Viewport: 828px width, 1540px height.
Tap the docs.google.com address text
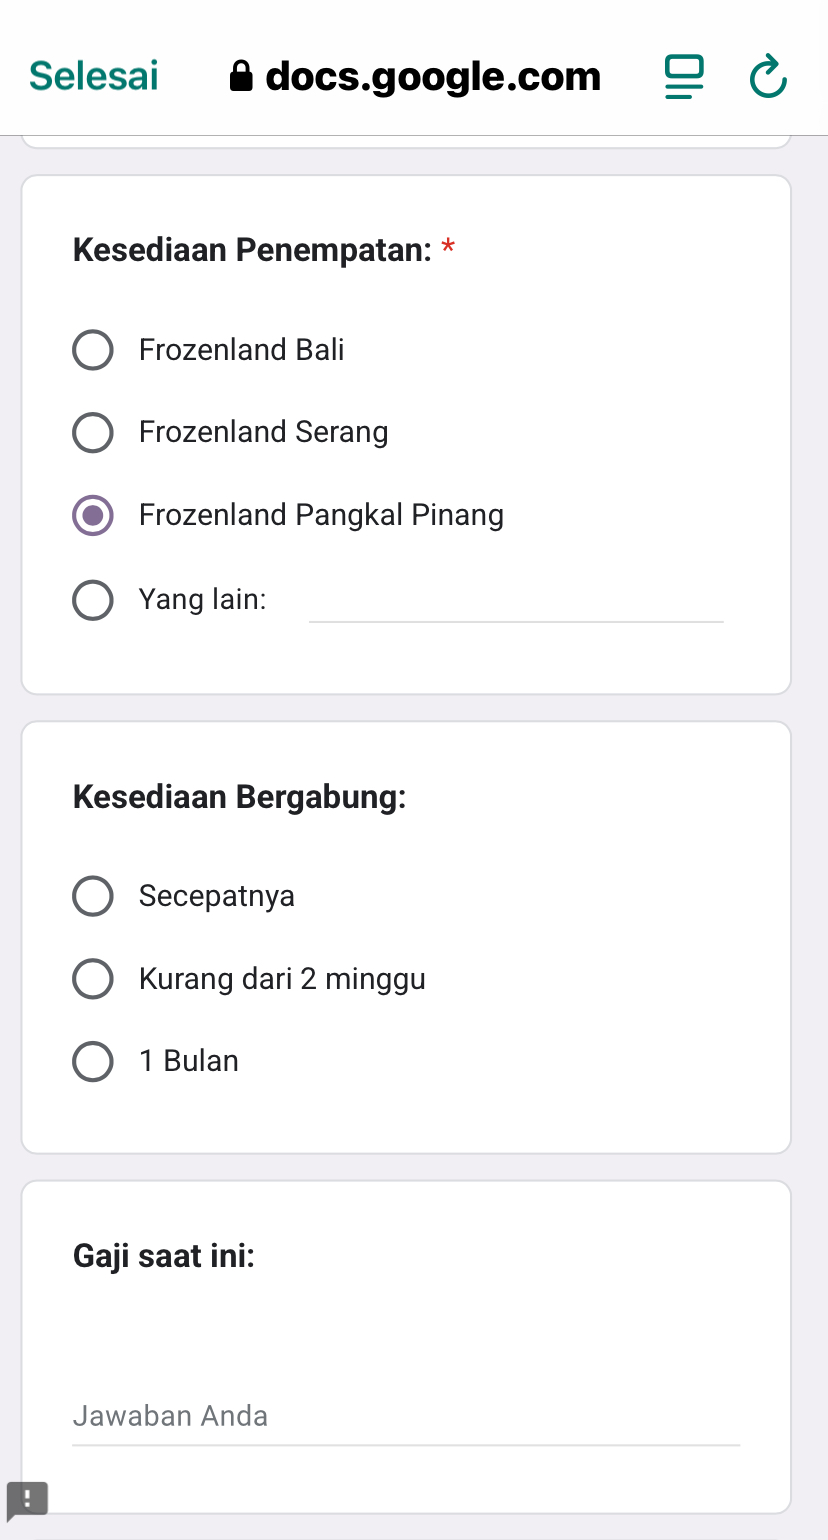point(433,77)
